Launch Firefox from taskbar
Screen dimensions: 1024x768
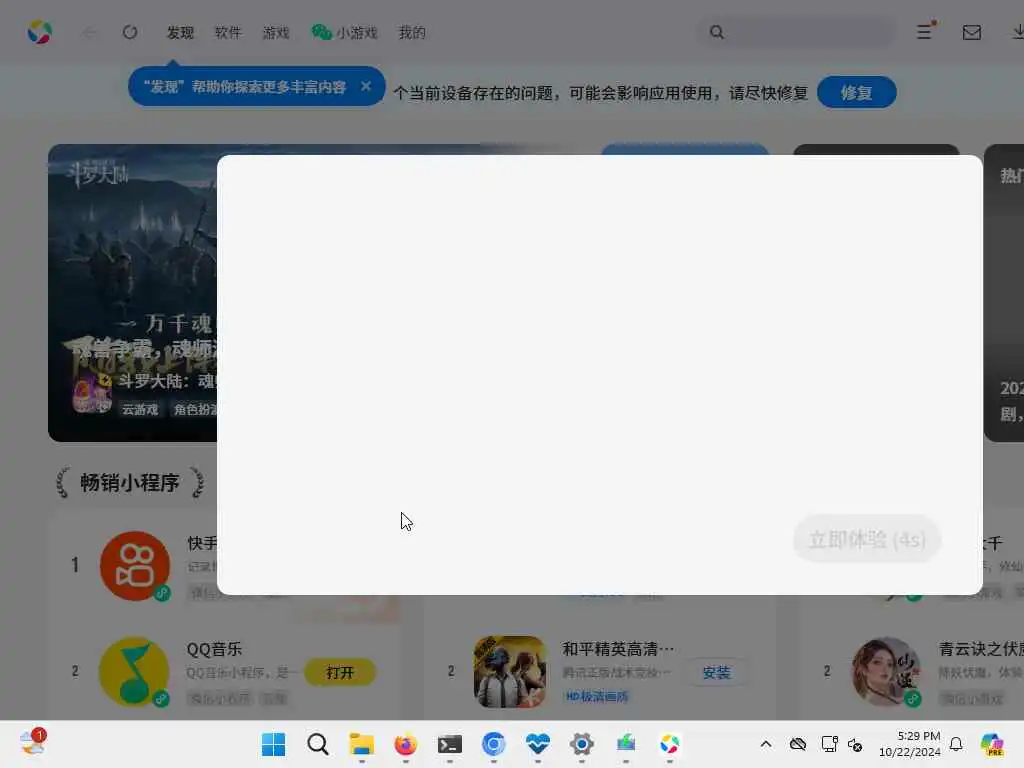406,744
